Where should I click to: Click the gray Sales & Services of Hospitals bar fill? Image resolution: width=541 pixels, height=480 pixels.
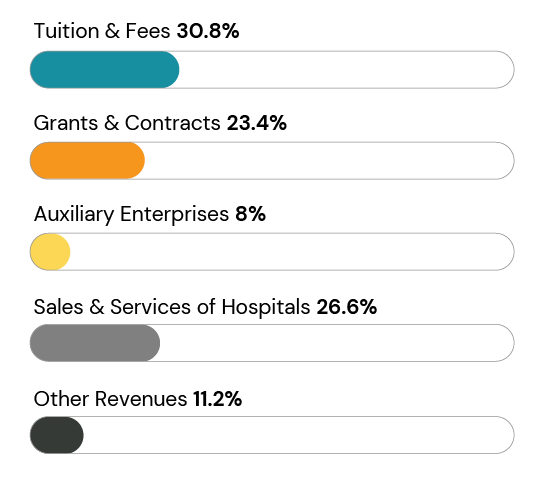(95, 343)
